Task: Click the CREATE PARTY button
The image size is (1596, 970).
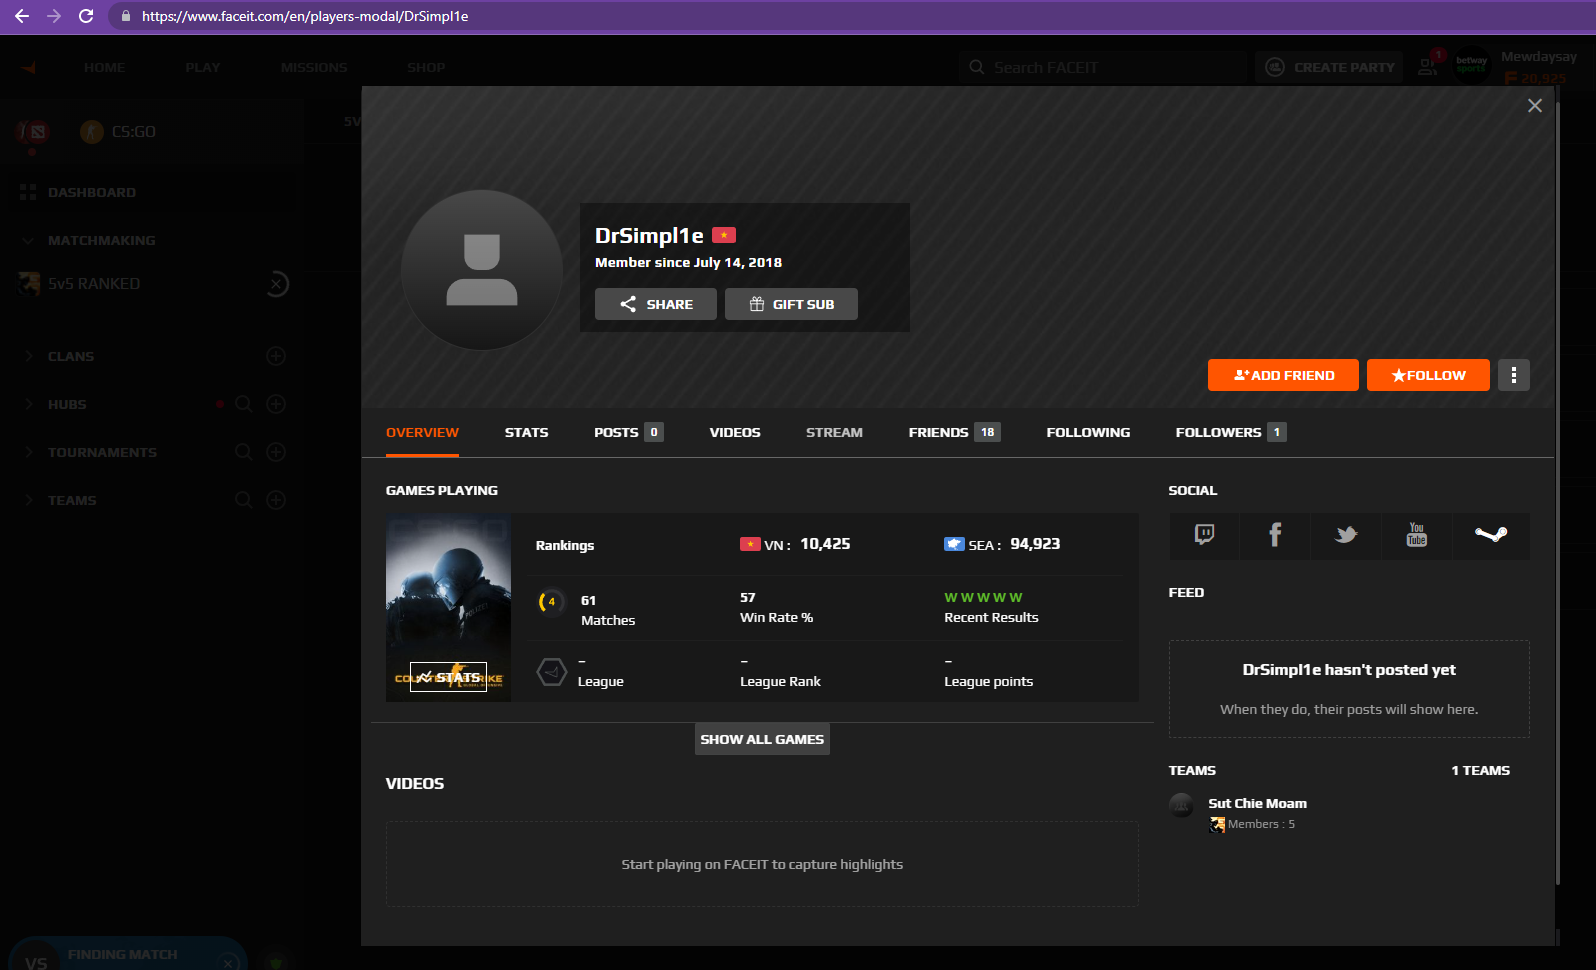Action: 1329,67
